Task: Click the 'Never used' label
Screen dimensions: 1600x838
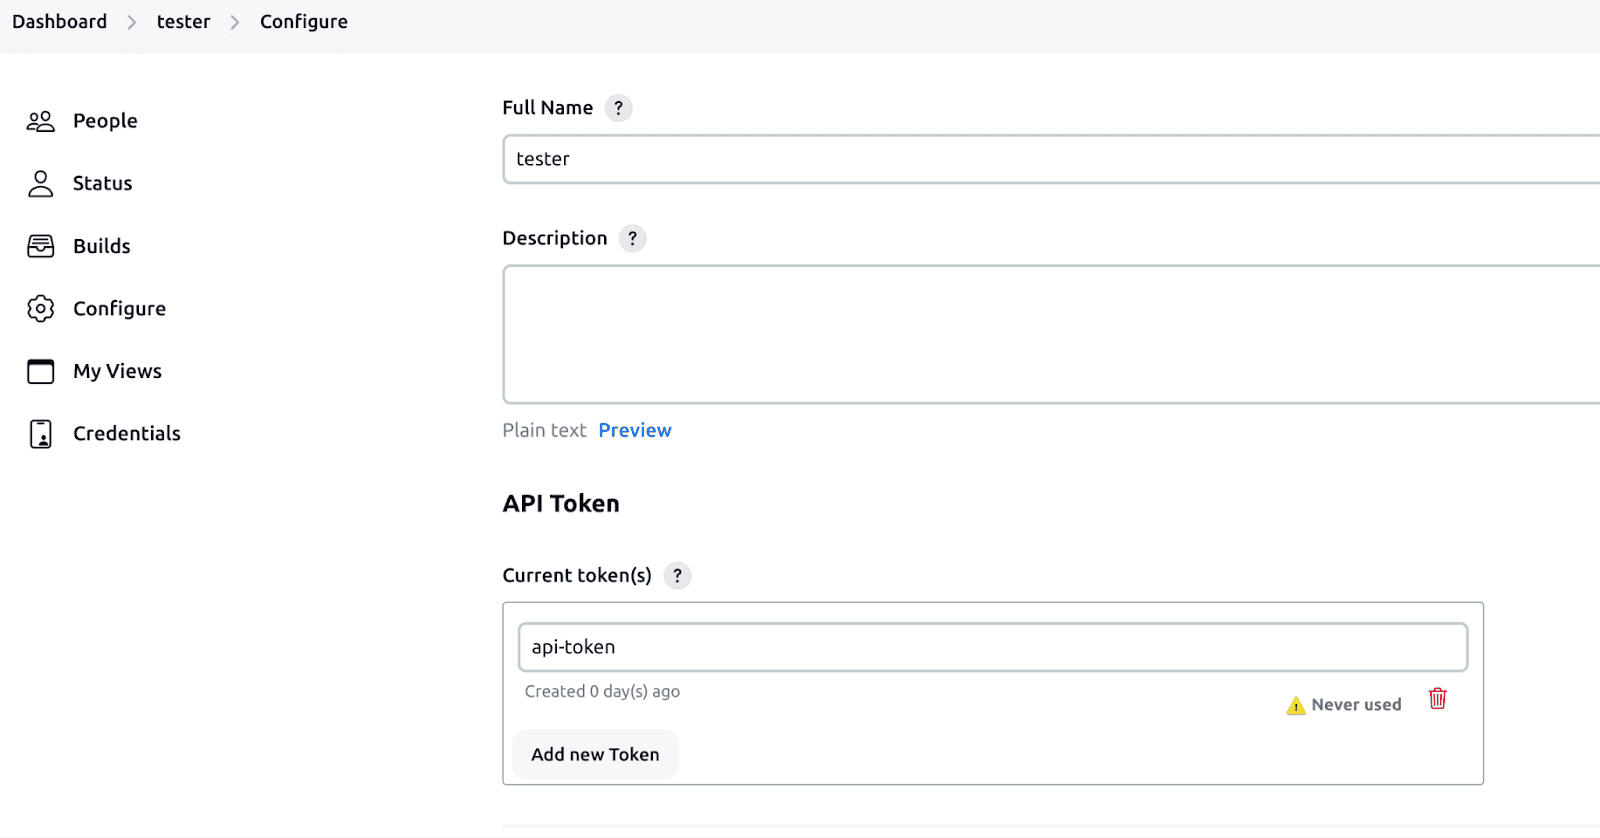Action: (x=1356, y=705)
